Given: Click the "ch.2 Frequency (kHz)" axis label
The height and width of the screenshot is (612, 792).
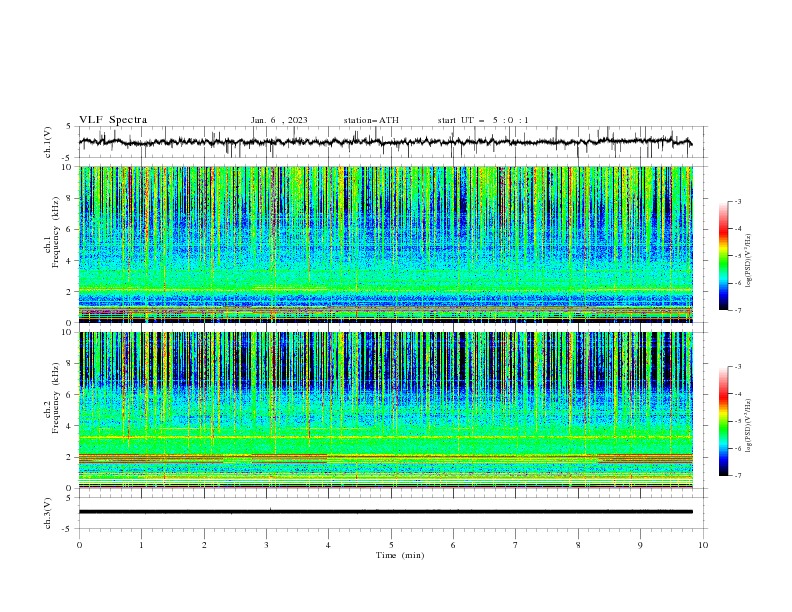Looking at the screenshot, I should (x=52, y=398).
